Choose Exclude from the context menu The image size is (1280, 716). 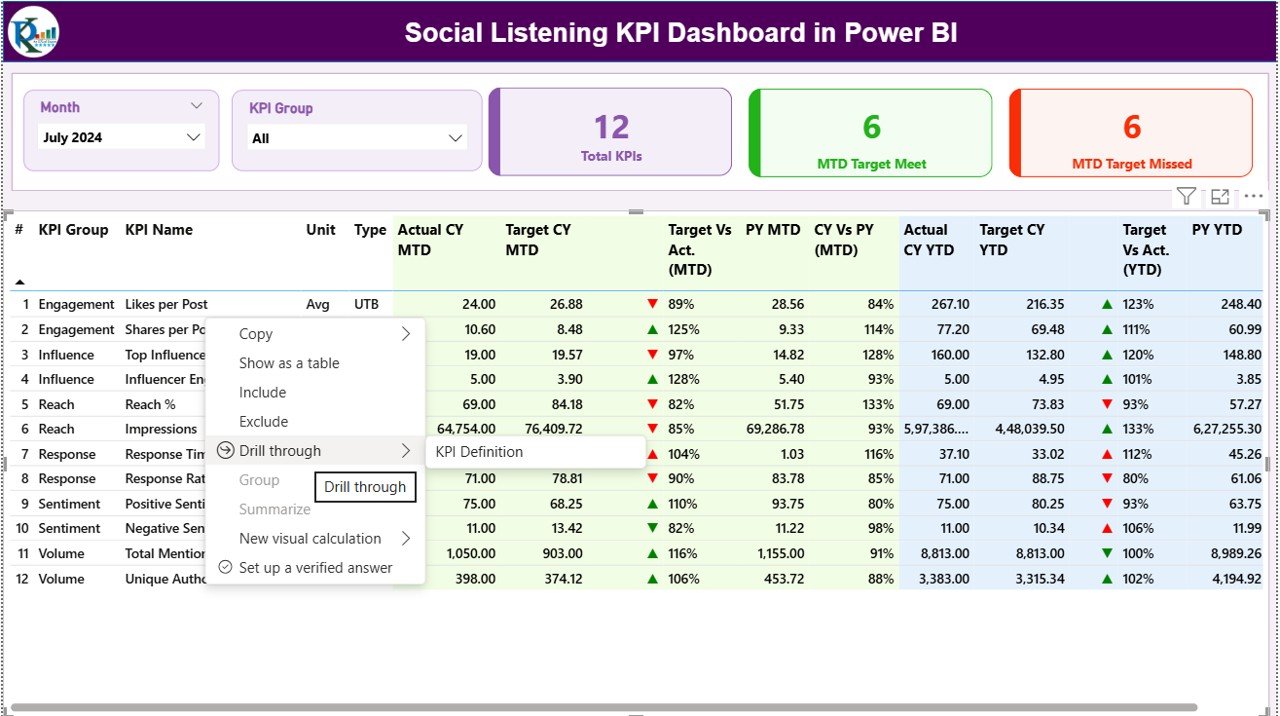(263, 421)
